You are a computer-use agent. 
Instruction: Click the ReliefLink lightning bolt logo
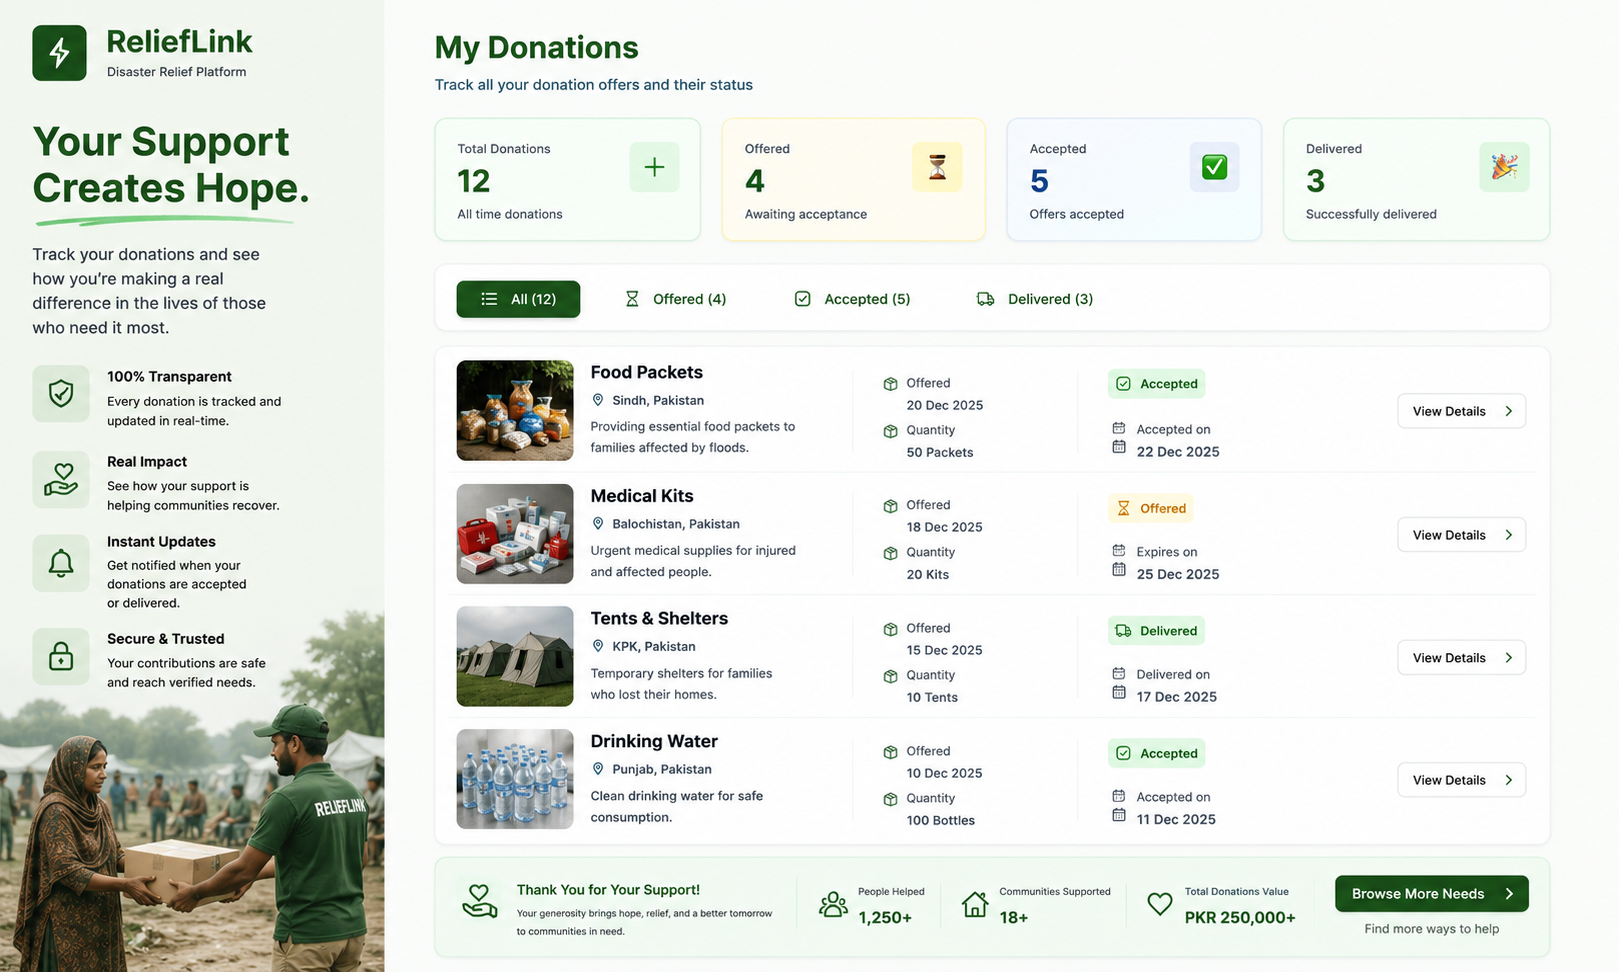59,53
